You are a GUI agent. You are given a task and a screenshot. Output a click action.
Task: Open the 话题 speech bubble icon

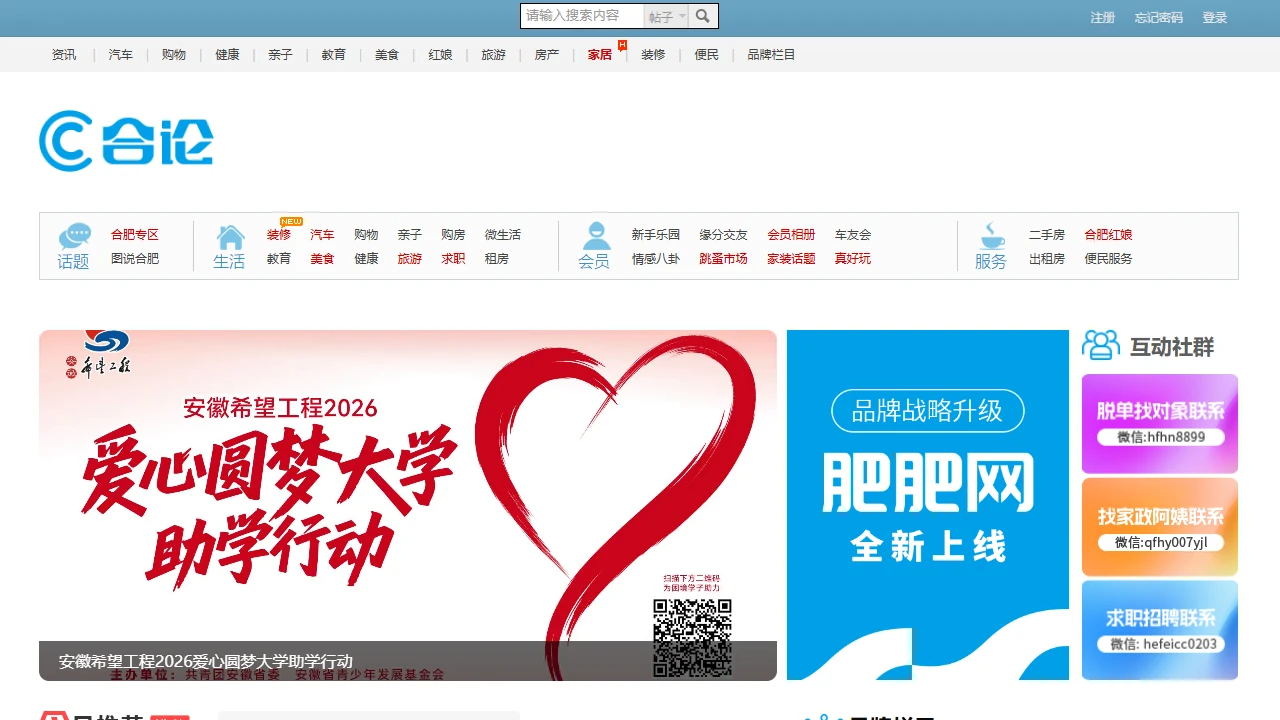pyautogui.click(x=74, y=236)
